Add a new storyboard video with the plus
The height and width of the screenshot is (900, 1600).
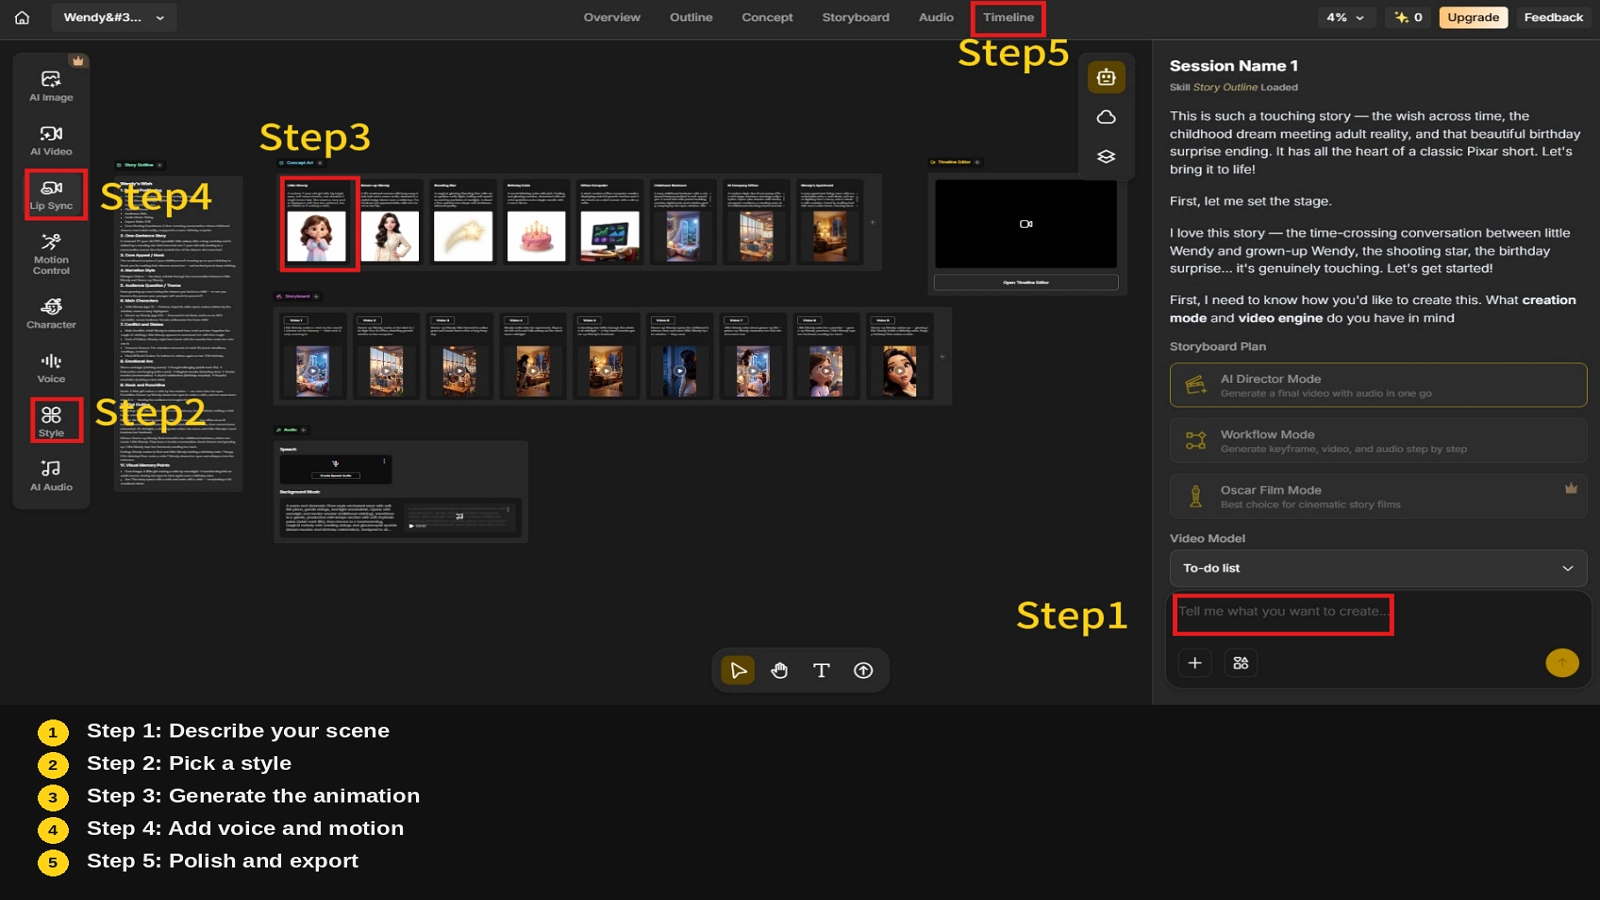942,356
